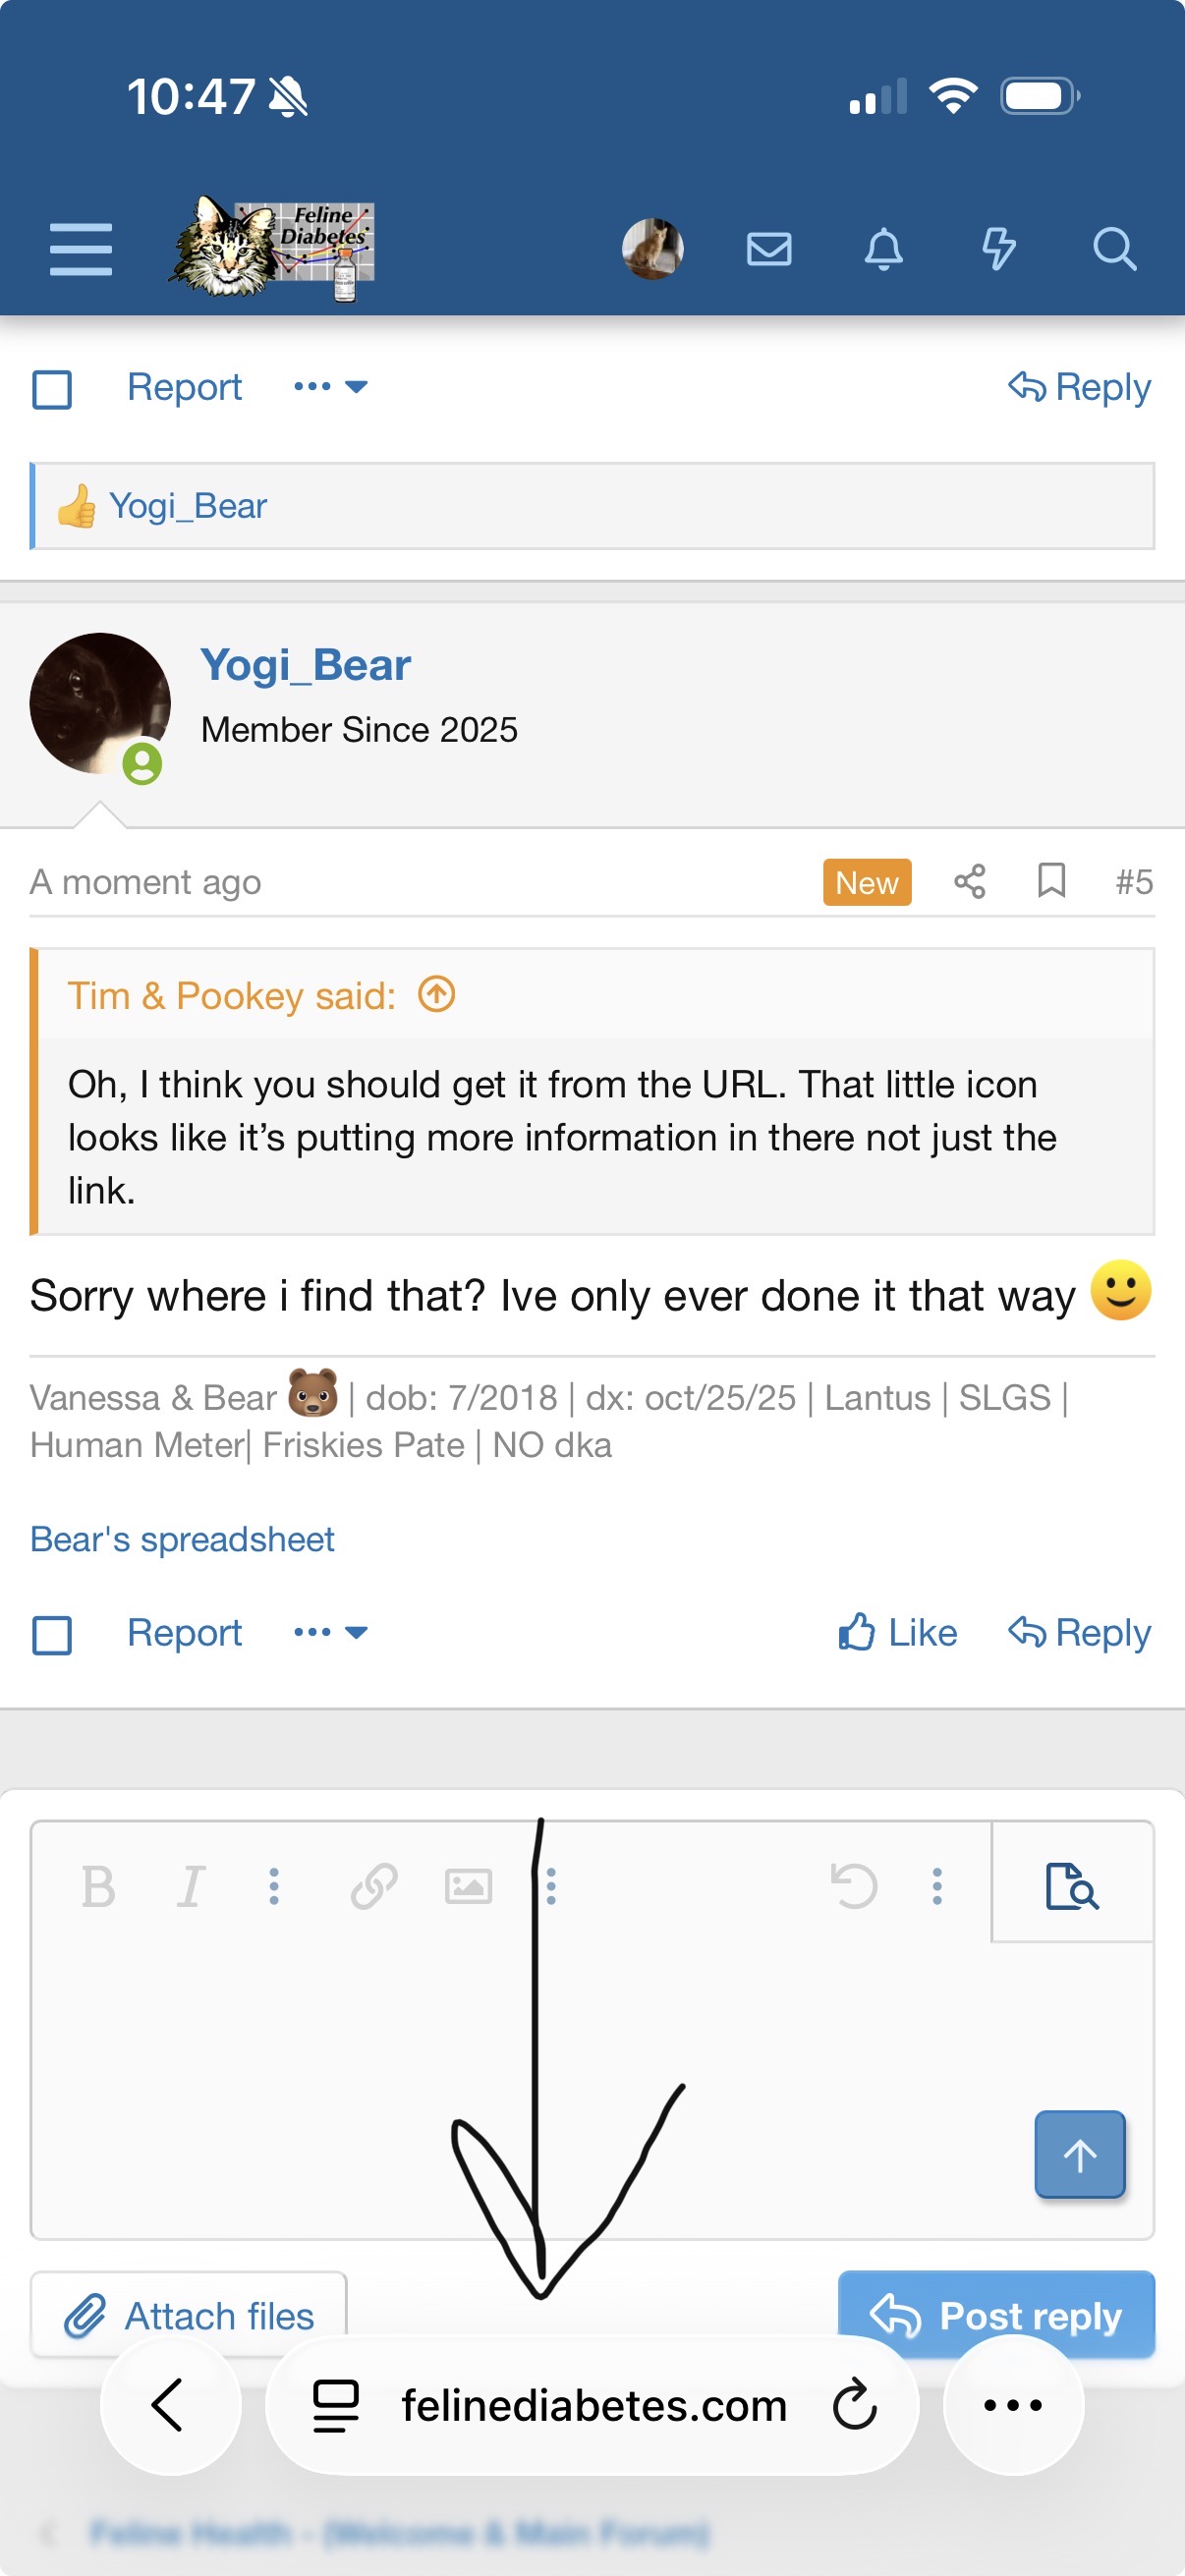
Task: Expand the top post's more options dropdown
Action: click(x=330, y=387)
